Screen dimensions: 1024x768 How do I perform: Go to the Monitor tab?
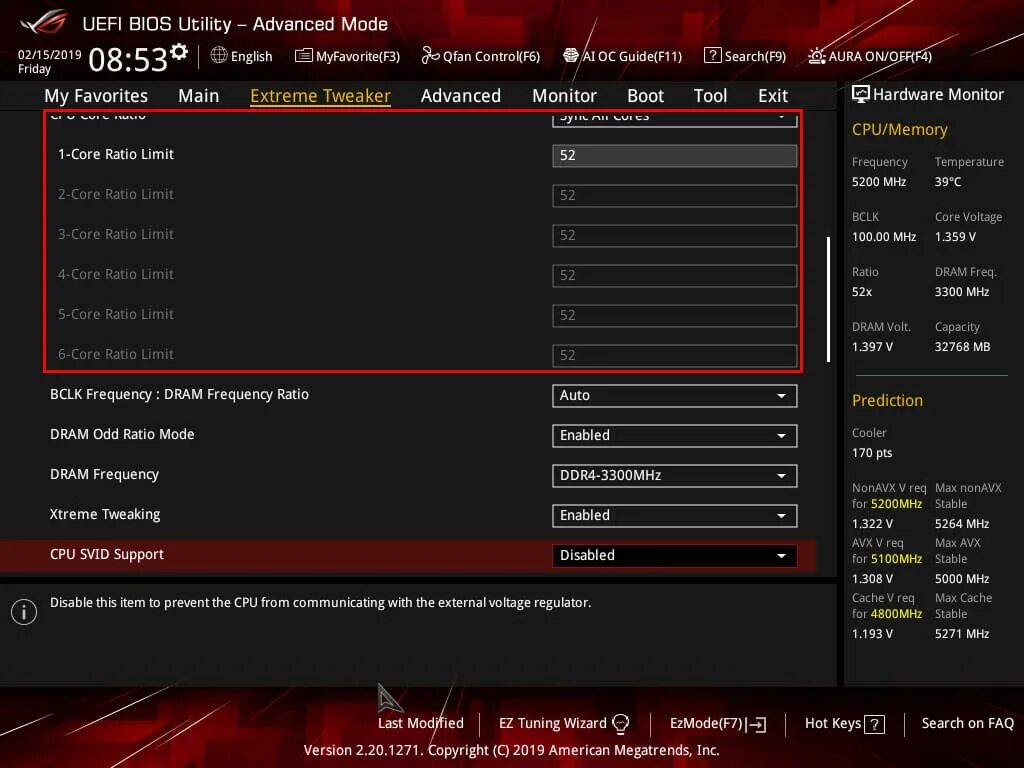pos(564,96)
